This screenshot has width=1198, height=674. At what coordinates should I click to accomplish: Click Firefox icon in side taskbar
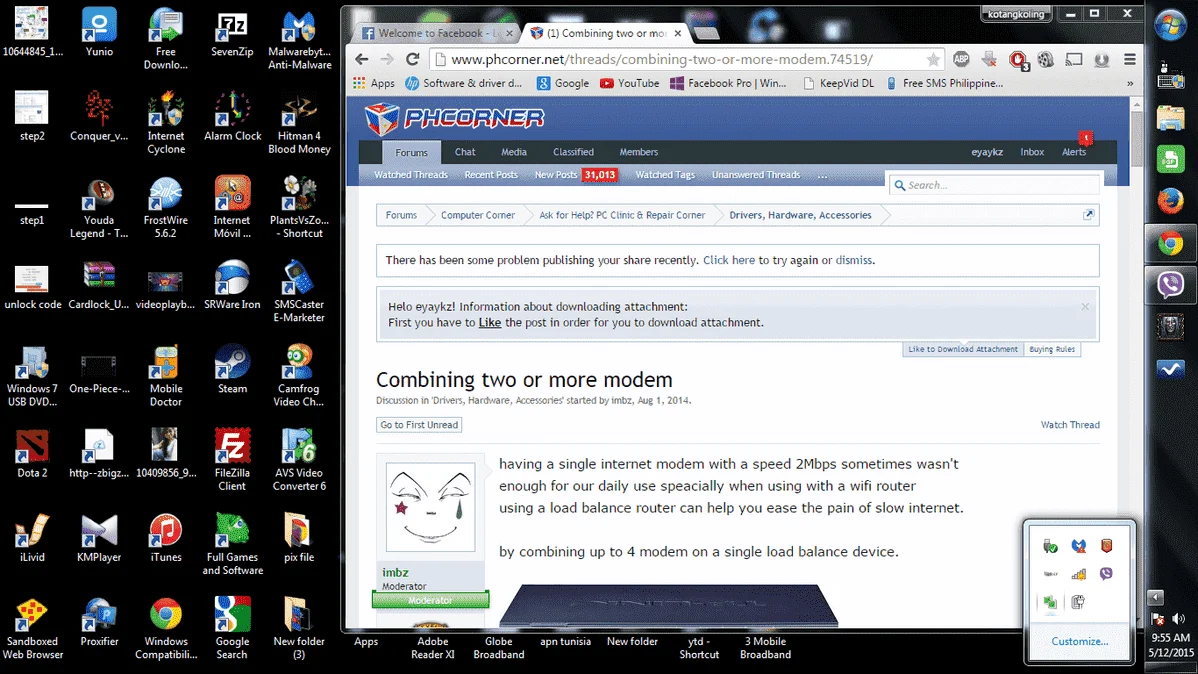[x=1170, y=201]
